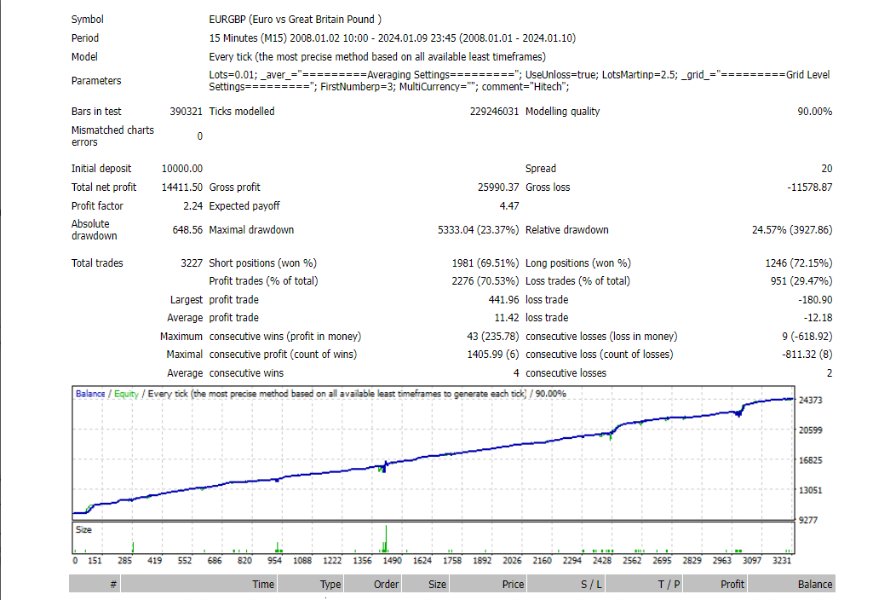Click the Type column header
This screenshot has width=873, height=600.
pyautogui.click(x=330, y=584)
